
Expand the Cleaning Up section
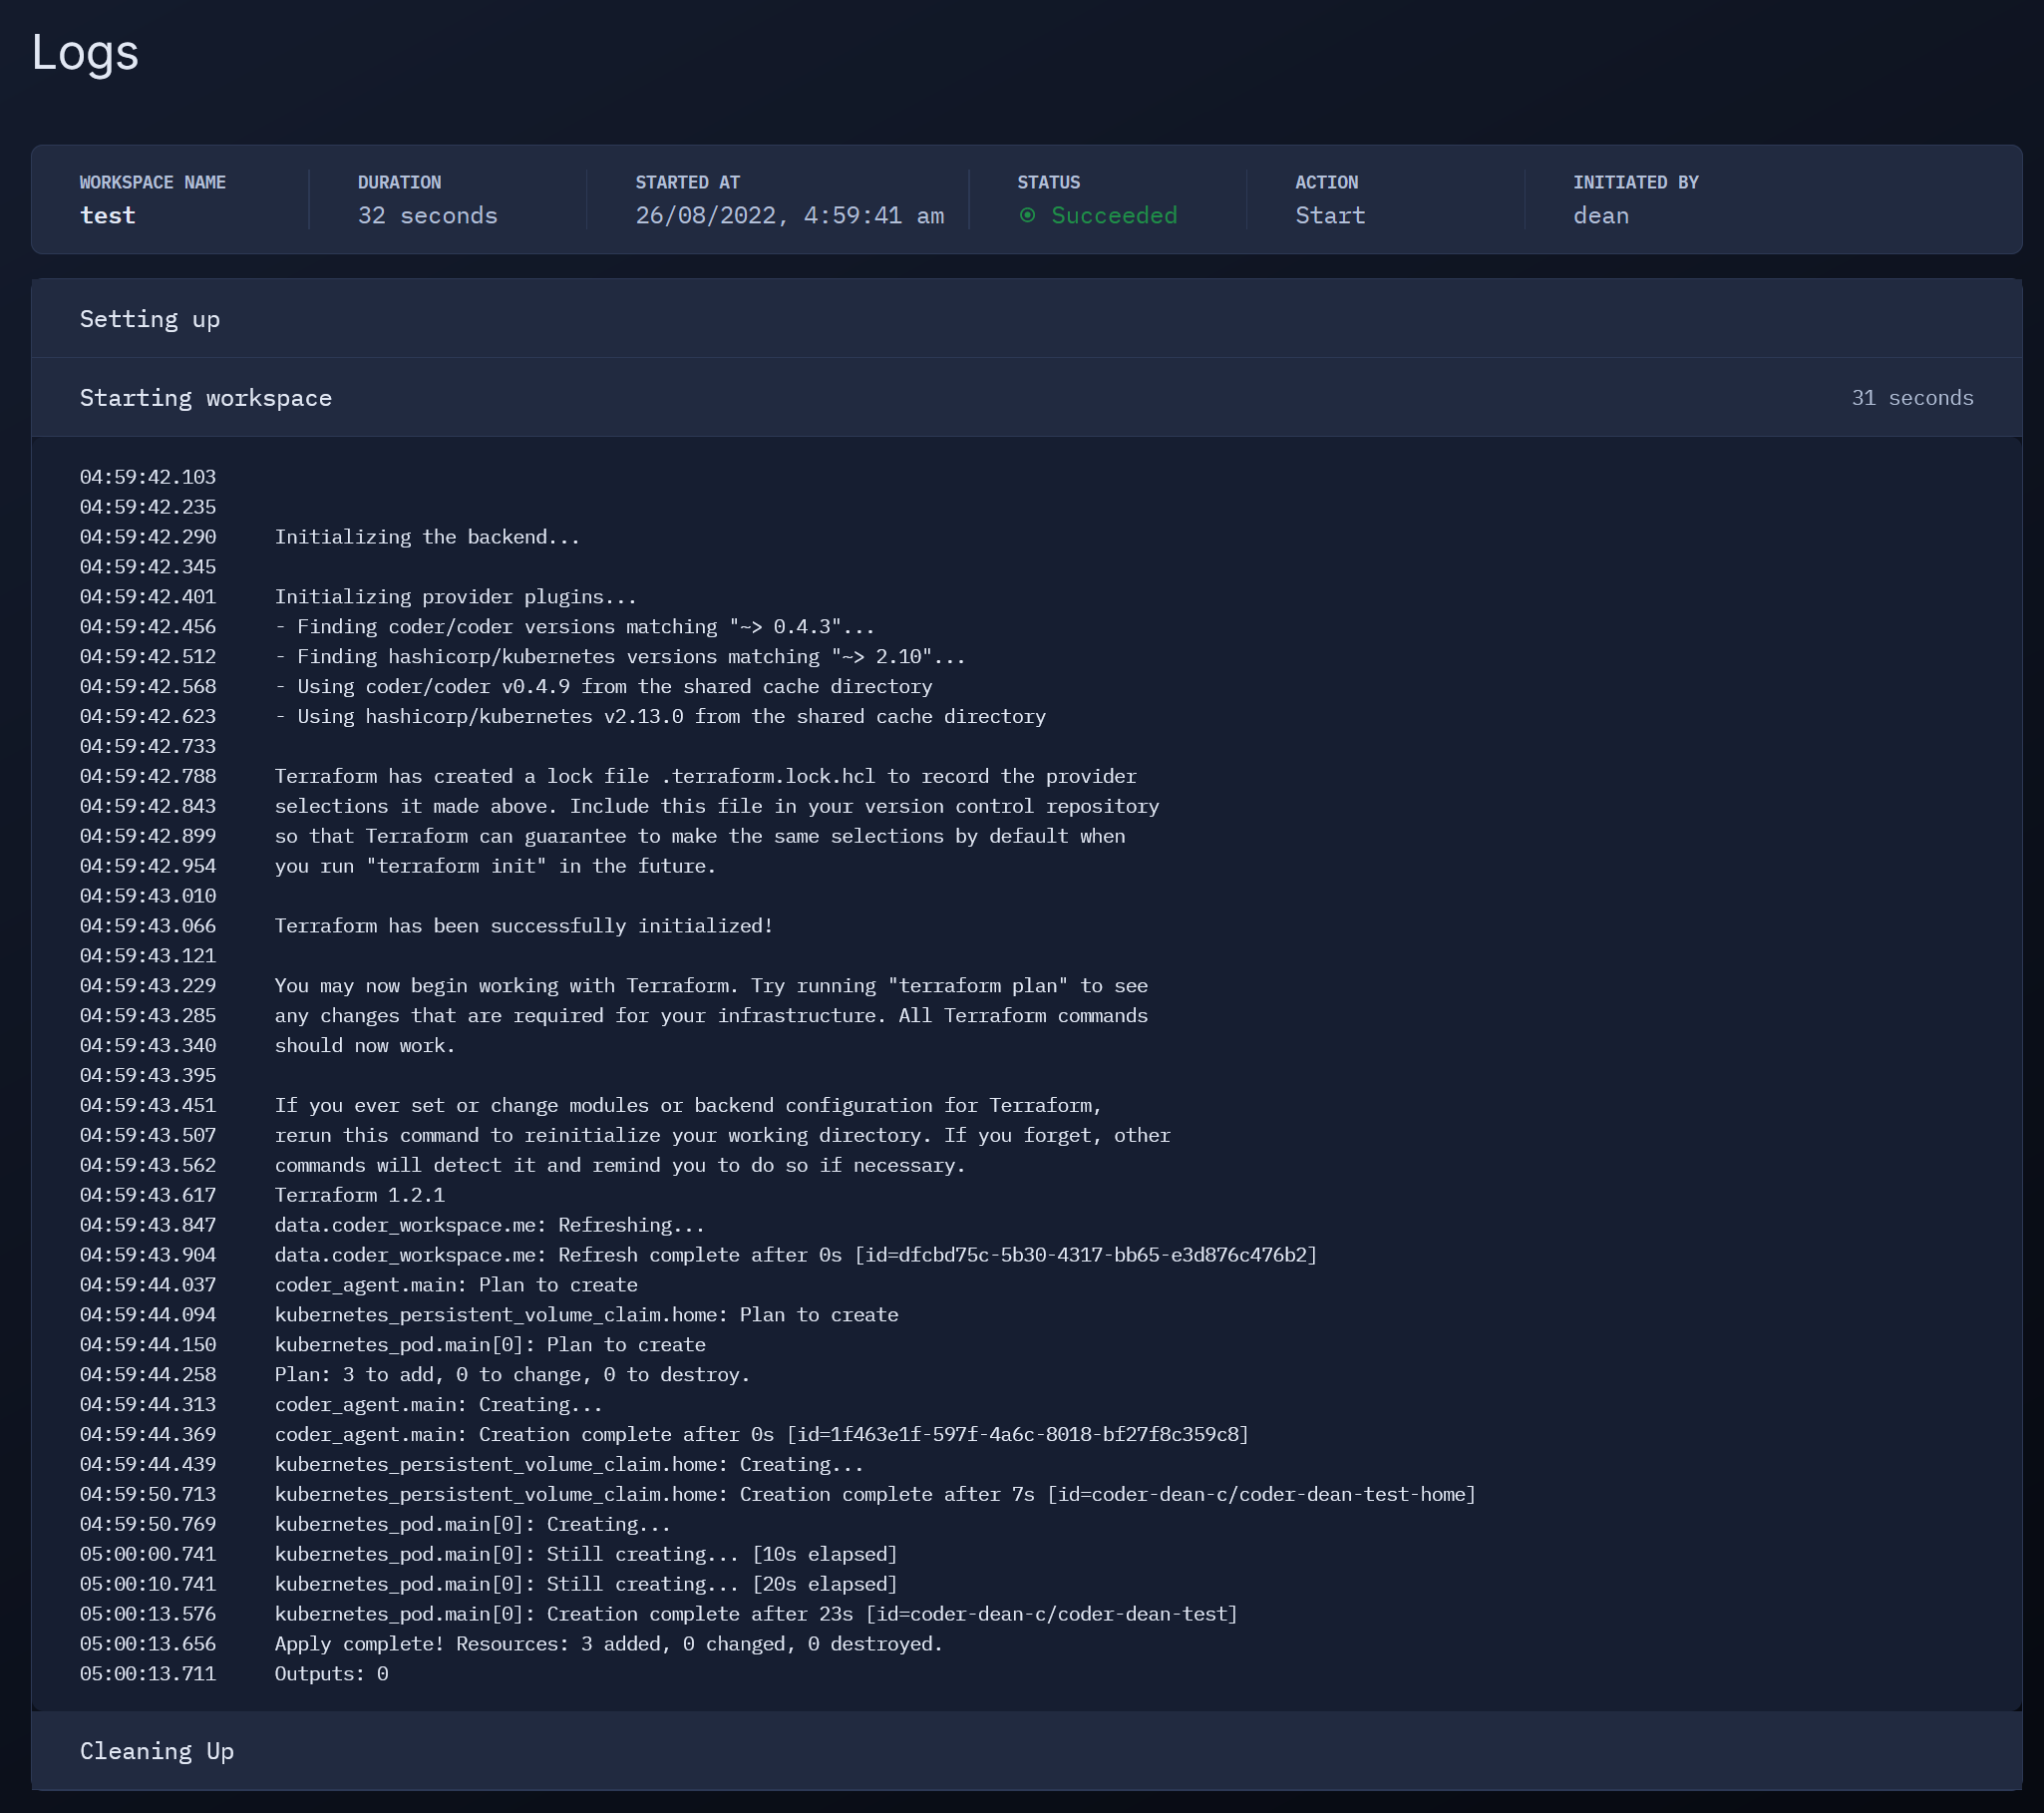tap(1026, 1750)
